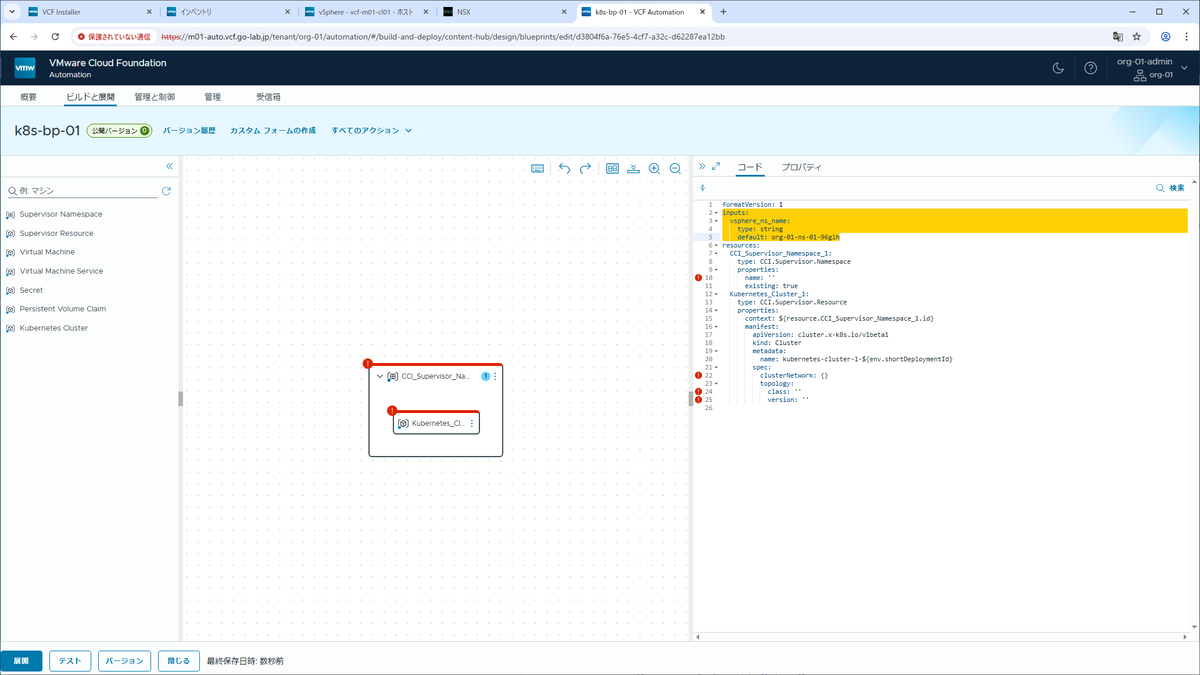Image resolution: width=1200 pixels, height=675 pixels.
Task: Refresh the resource type list
Action: pyautogui.click(x=166, y=190)
